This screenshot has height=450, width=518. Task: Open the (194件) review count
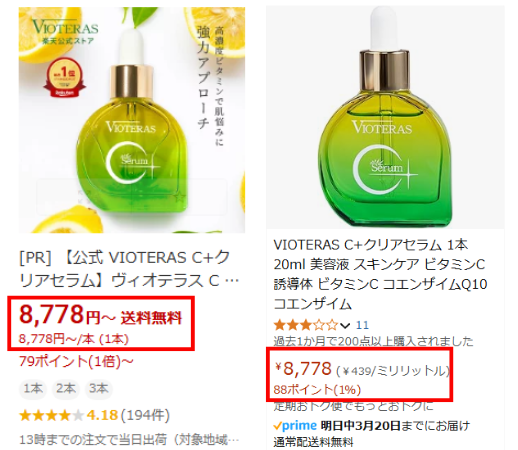pyautogui.click(x=145, y=416)
